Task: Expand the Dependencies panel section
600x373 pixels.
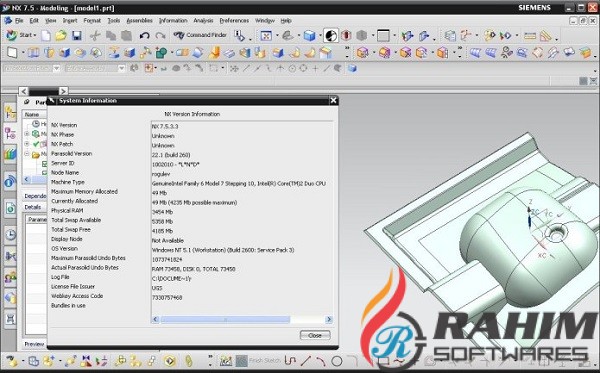Action: coord(35,196)
